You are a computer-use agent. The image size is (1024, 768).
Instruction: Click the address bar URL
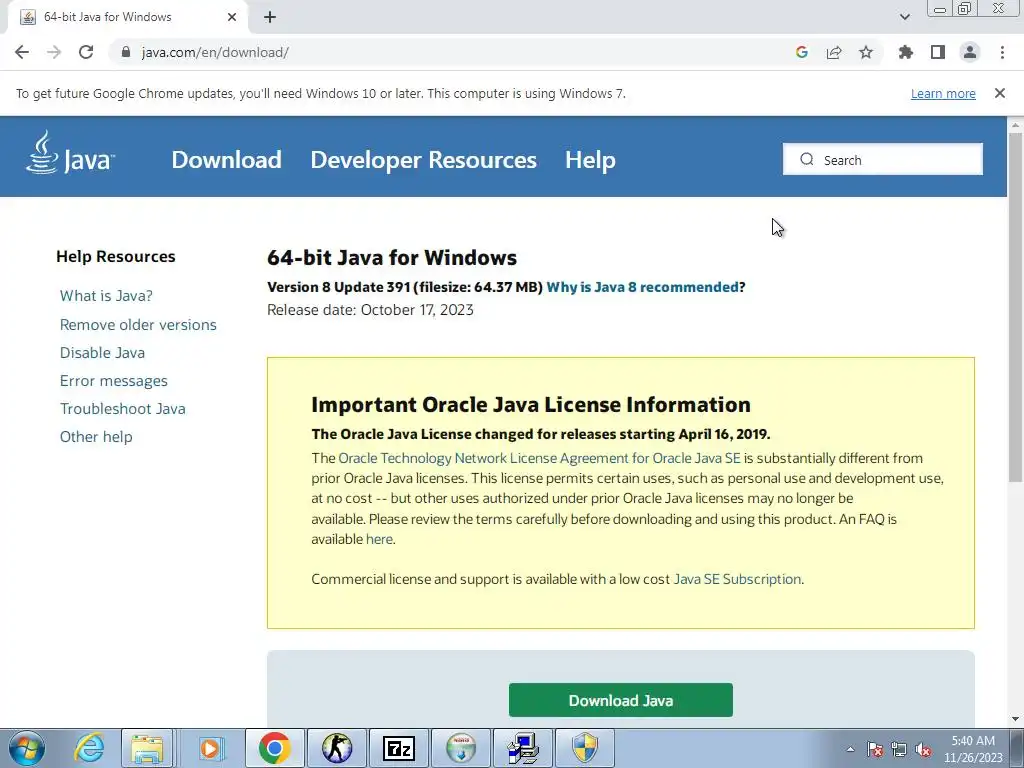(x=215, y=52)
